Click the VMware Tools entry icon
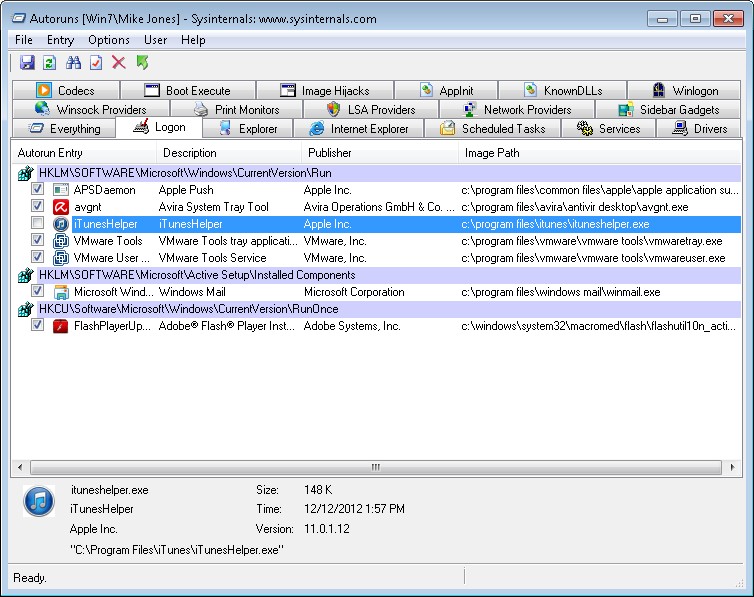Image resolution: width=754 pixels, height=597 pixels. (x=61, y=241)
